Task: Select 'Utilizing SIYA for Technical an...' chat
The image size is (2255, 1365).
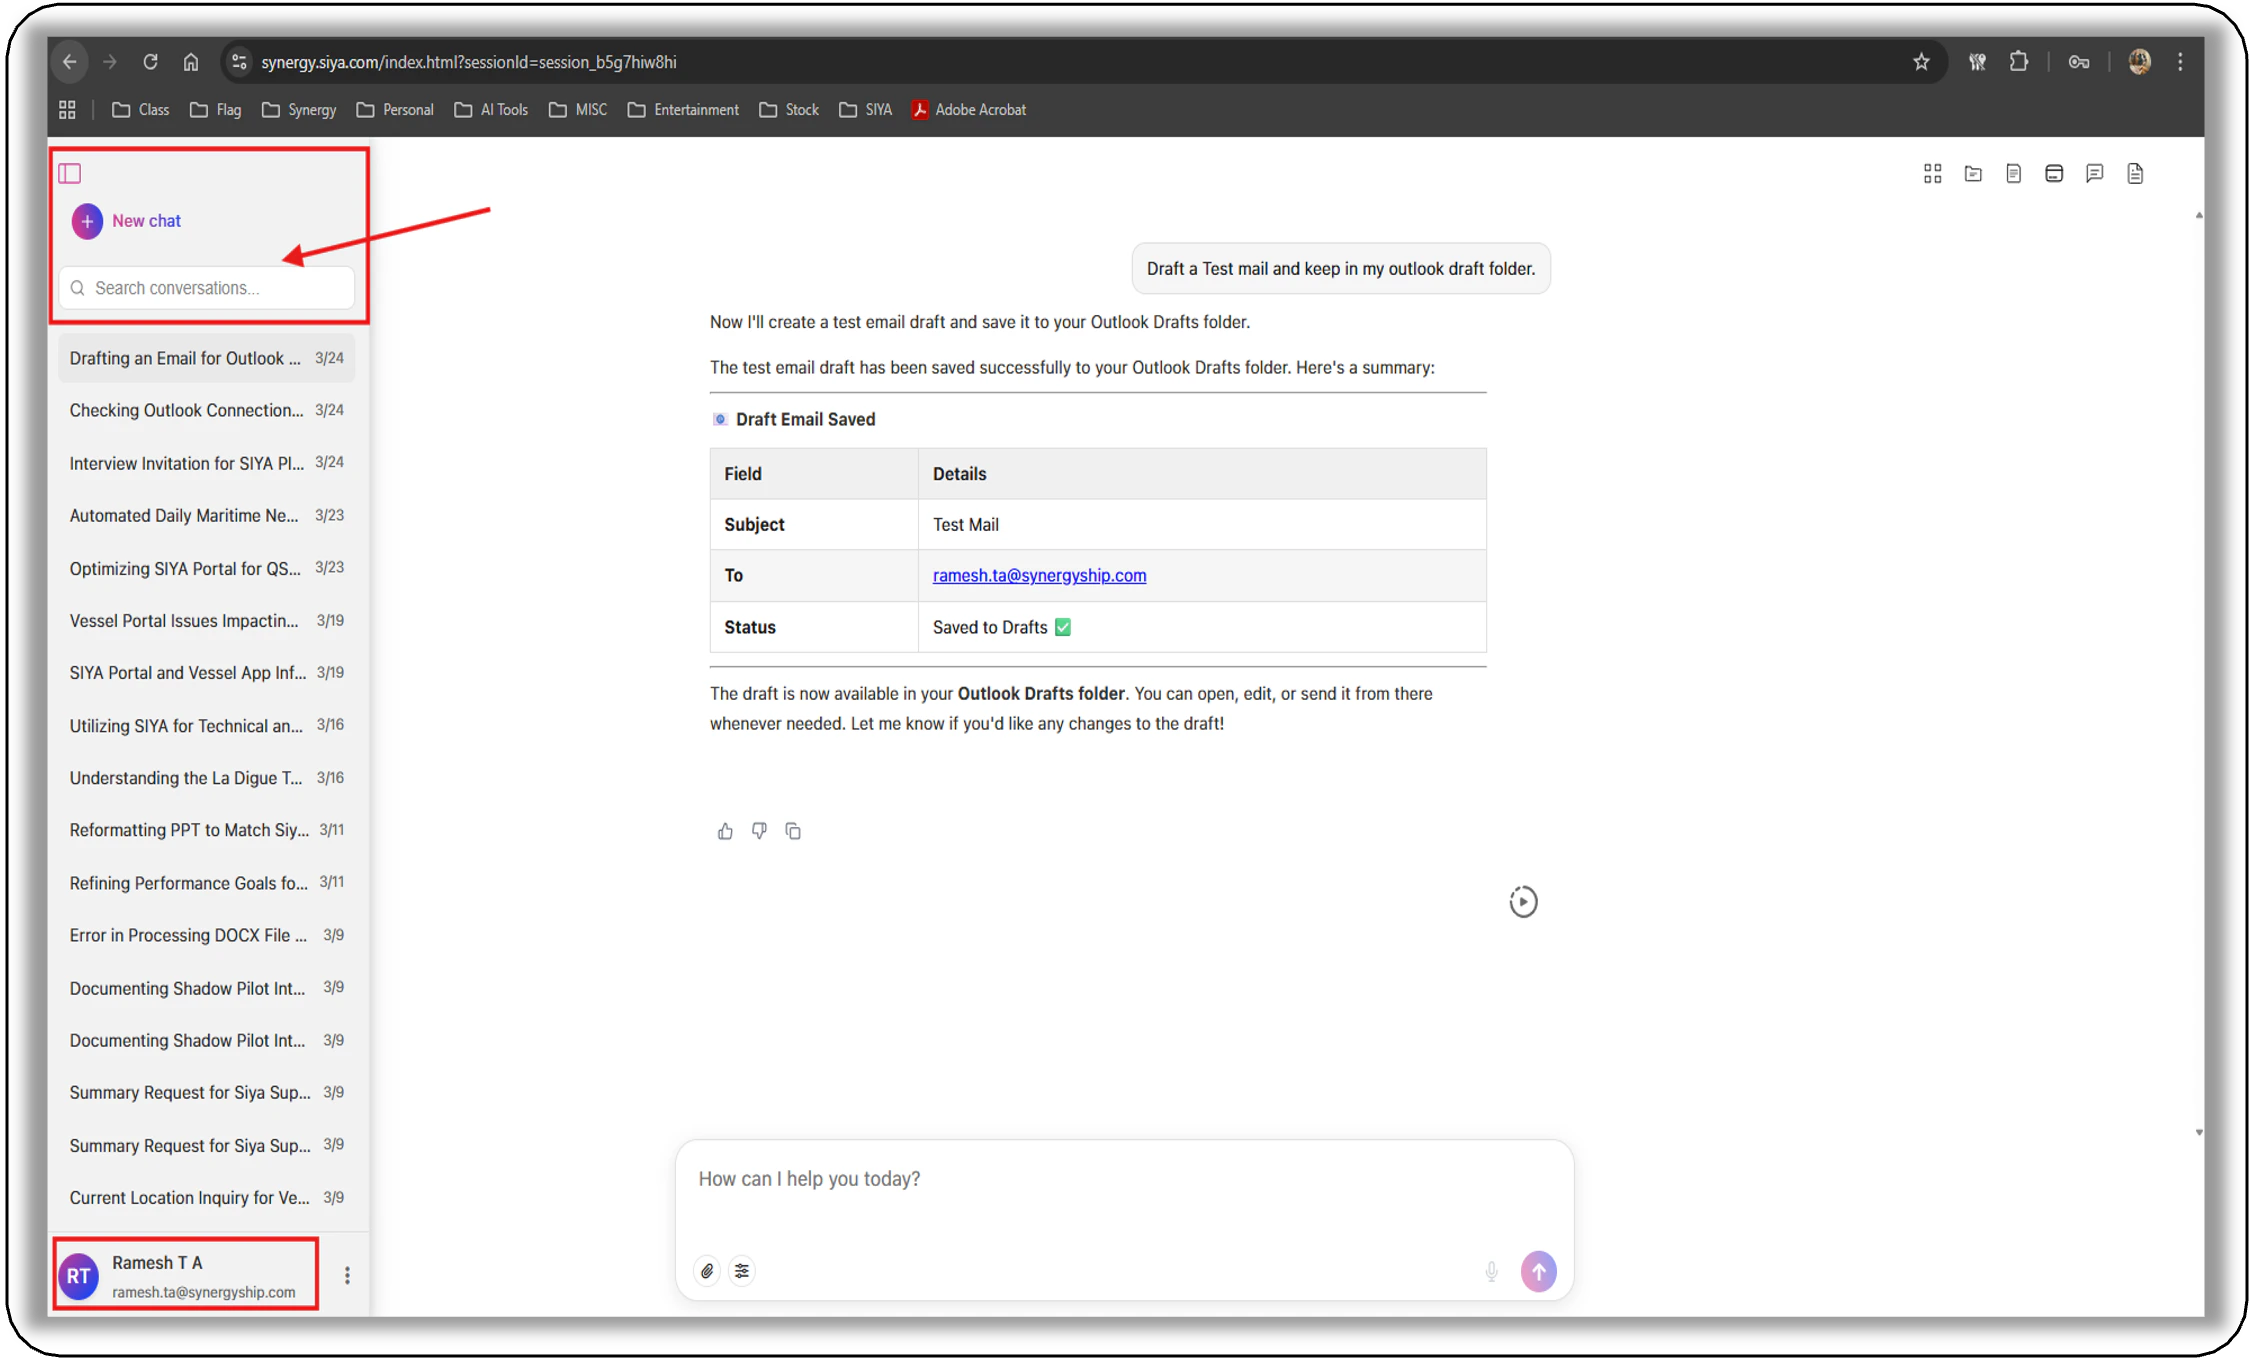Action: coord(207,725)
